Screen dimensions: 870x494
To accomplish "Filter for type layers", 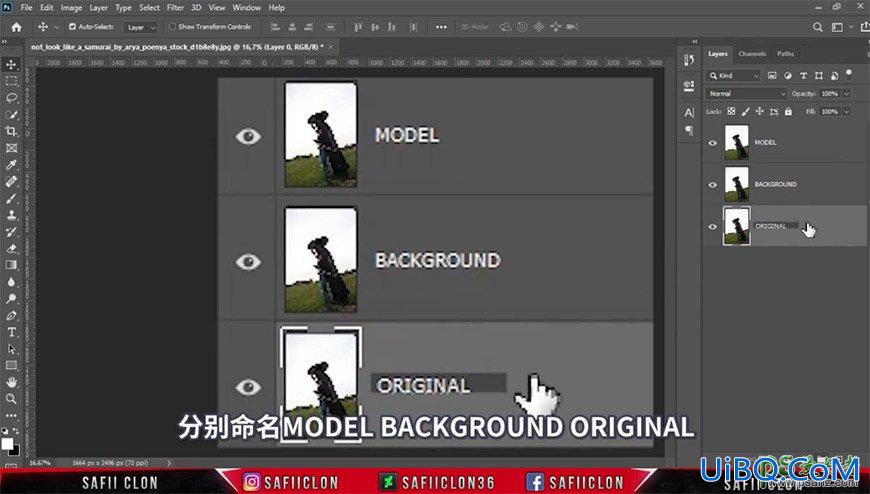I will (x=803, y=75).
